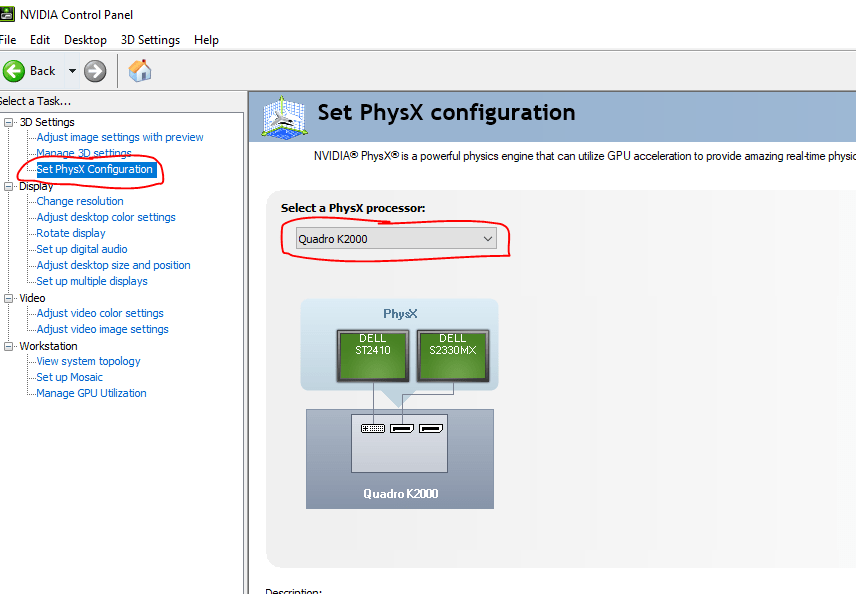Collapse the Workstation tree node
Viewport: 856px width, 594px height.
(8, 346)
